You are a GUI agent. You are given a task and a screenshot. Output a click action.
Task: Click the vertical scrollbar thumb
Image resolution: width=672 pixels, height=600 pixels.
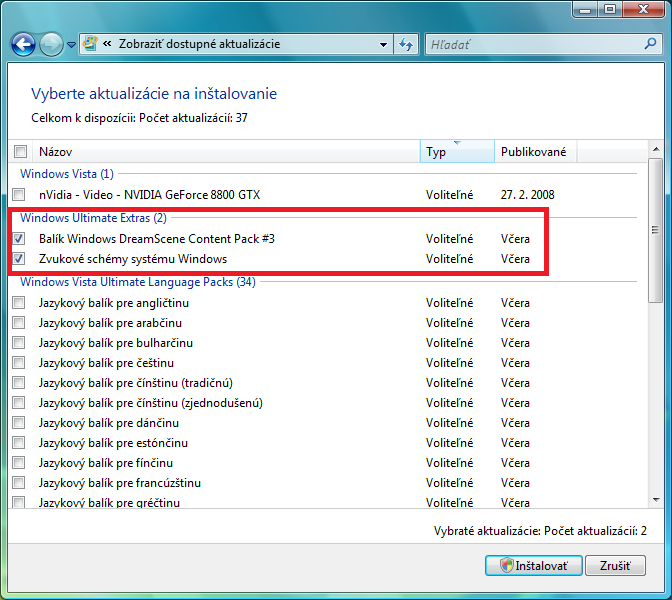click(x=656, y=231)
